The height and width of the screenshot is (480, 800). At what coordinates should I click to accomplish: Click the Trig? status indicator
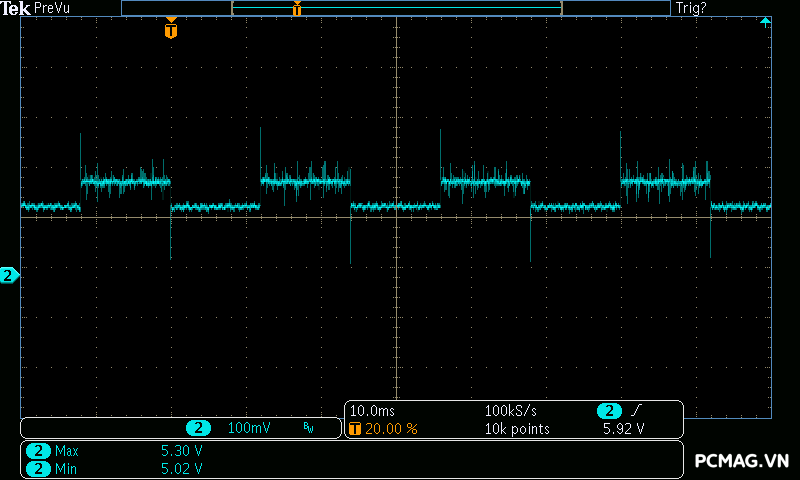click(690, 8)
